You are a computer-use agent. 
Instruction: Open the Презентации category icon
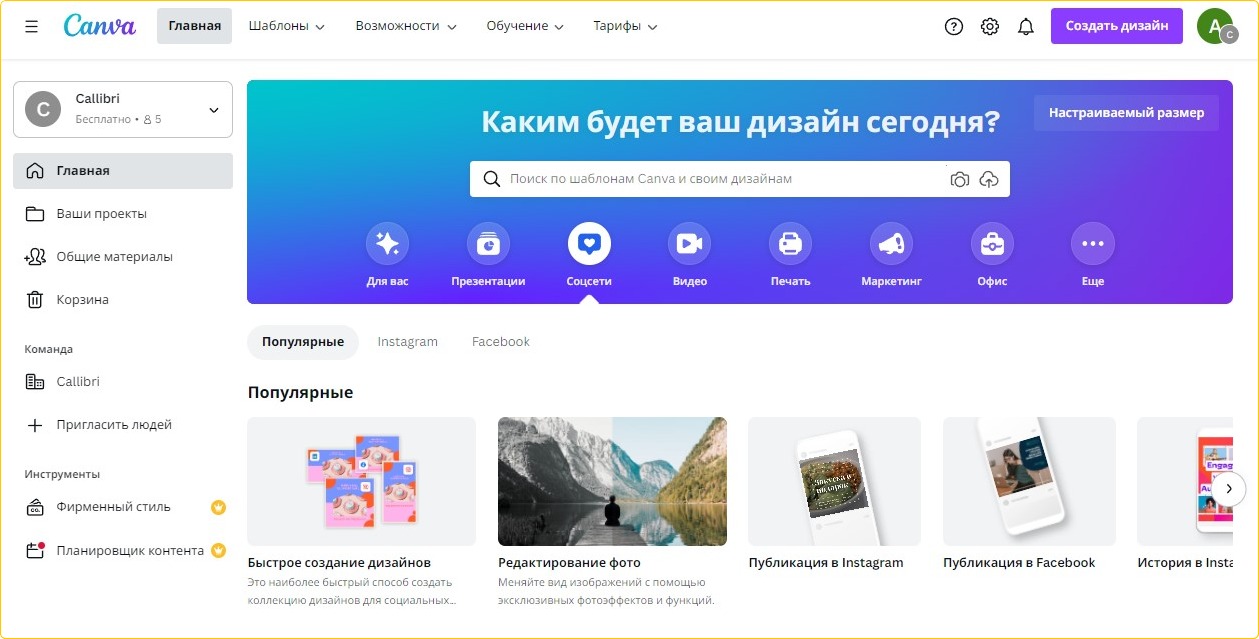point(488,243)
